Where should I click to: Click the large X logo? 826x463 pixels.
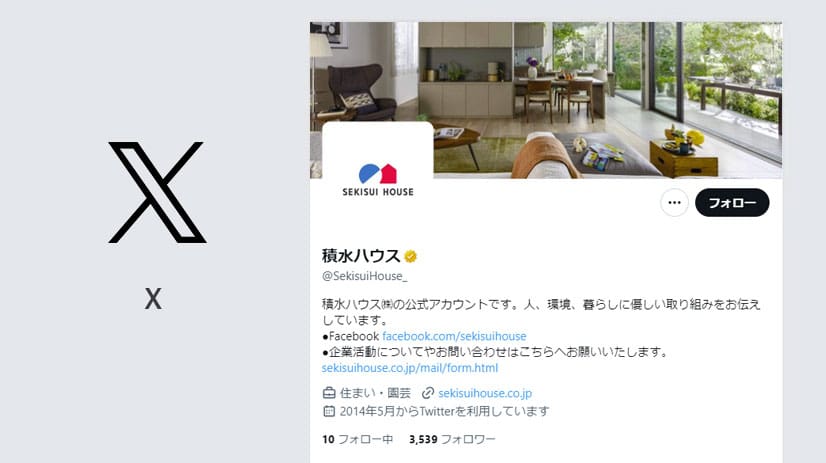pos(157,192)
